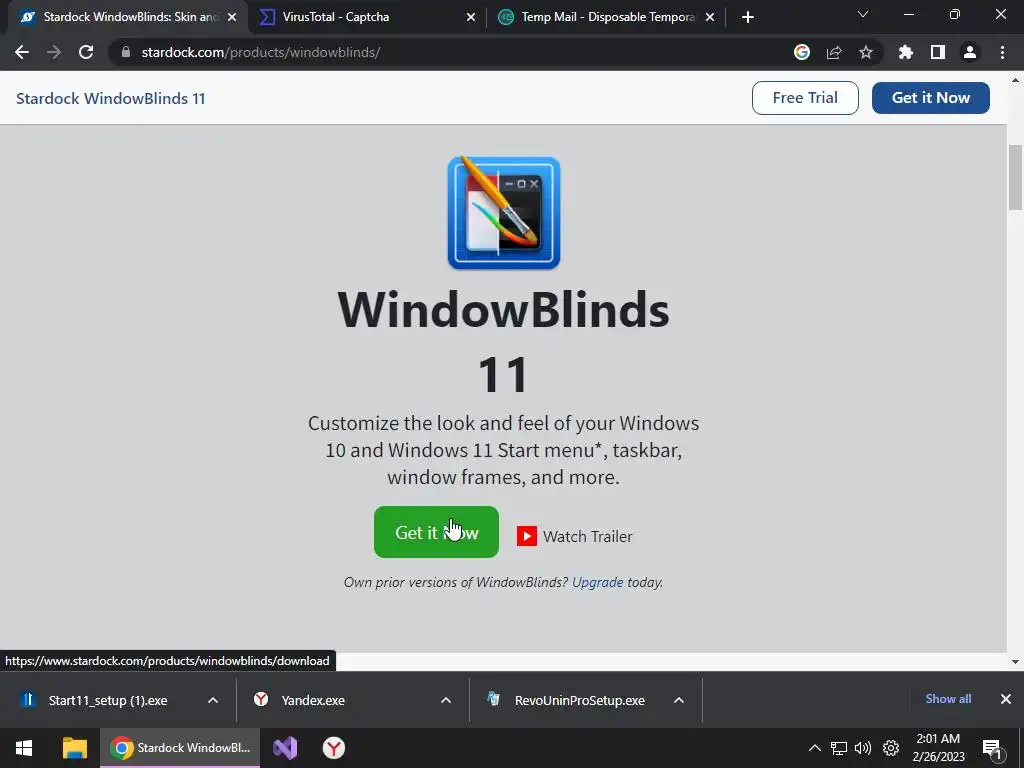Bookmark this page with the star icon
The height and width of the screenshot is (768, 1024).
click(866, 52)
